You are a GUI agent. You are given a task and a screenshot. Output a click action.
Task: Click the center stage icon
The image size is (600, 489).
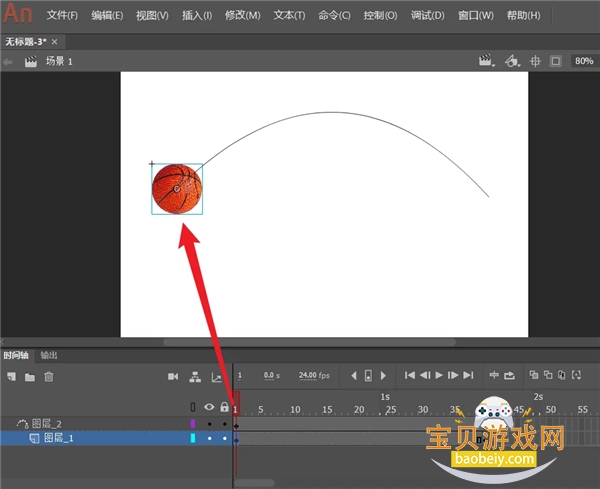point(535,61)
